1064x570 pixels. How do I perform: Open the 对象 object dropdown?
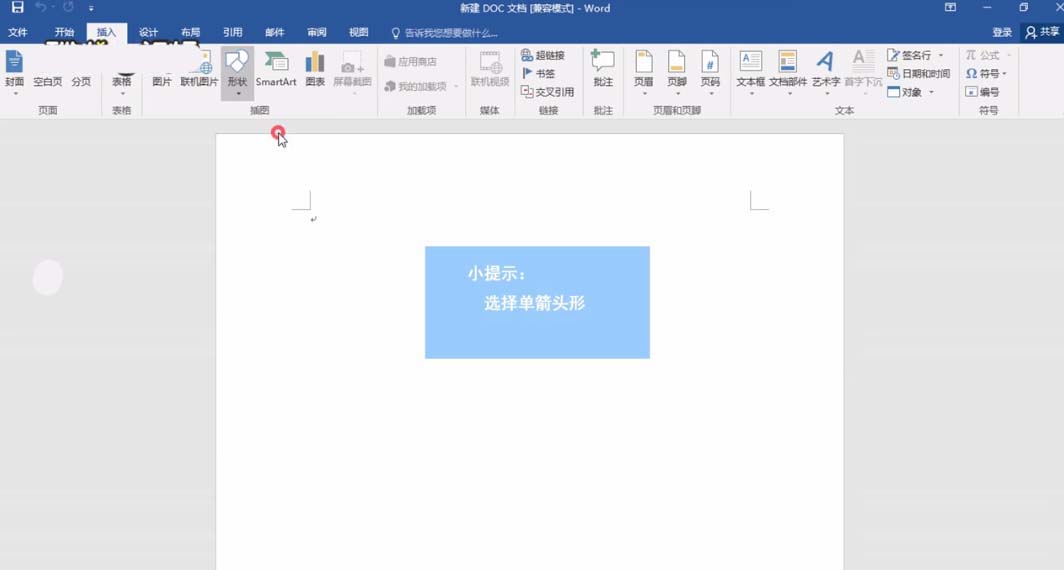pos(911,92)
